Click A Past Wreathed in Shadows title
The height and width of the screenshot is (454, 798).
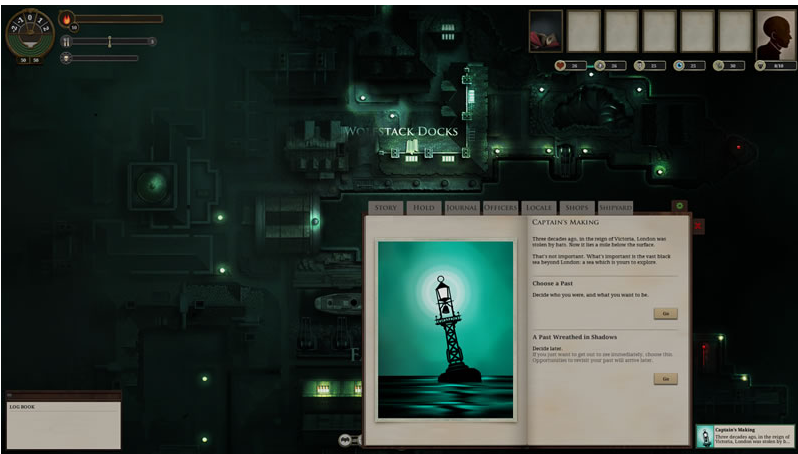pyautogui.click(x=575, y=337)
